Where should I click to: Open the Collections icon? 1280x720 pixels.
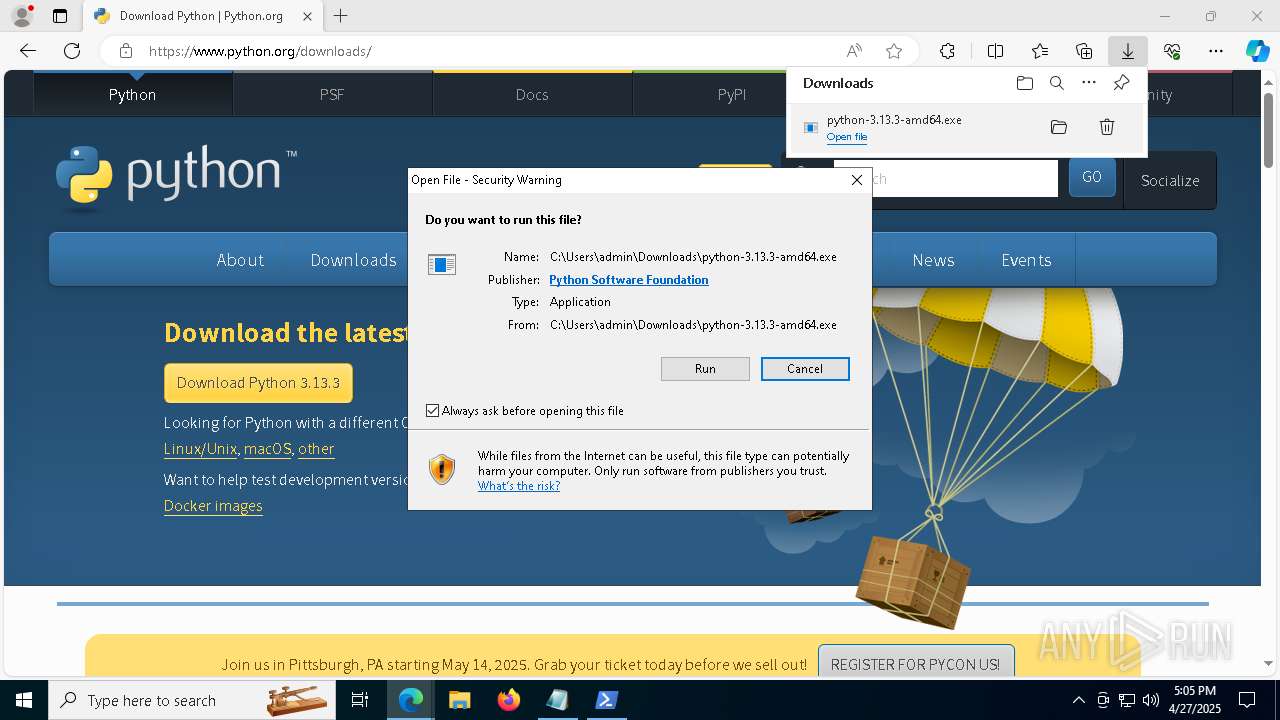(x=1084, y=51)
